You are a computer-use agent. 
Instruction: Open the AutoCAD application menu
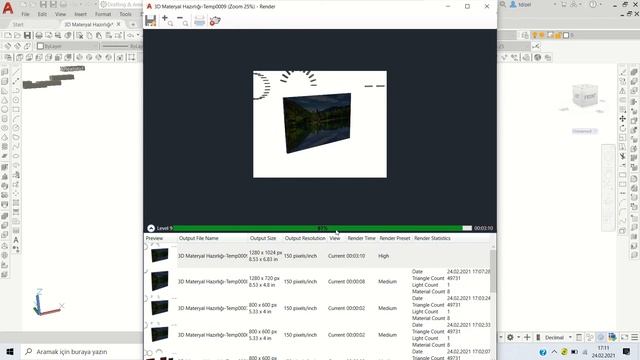[8, 8]
